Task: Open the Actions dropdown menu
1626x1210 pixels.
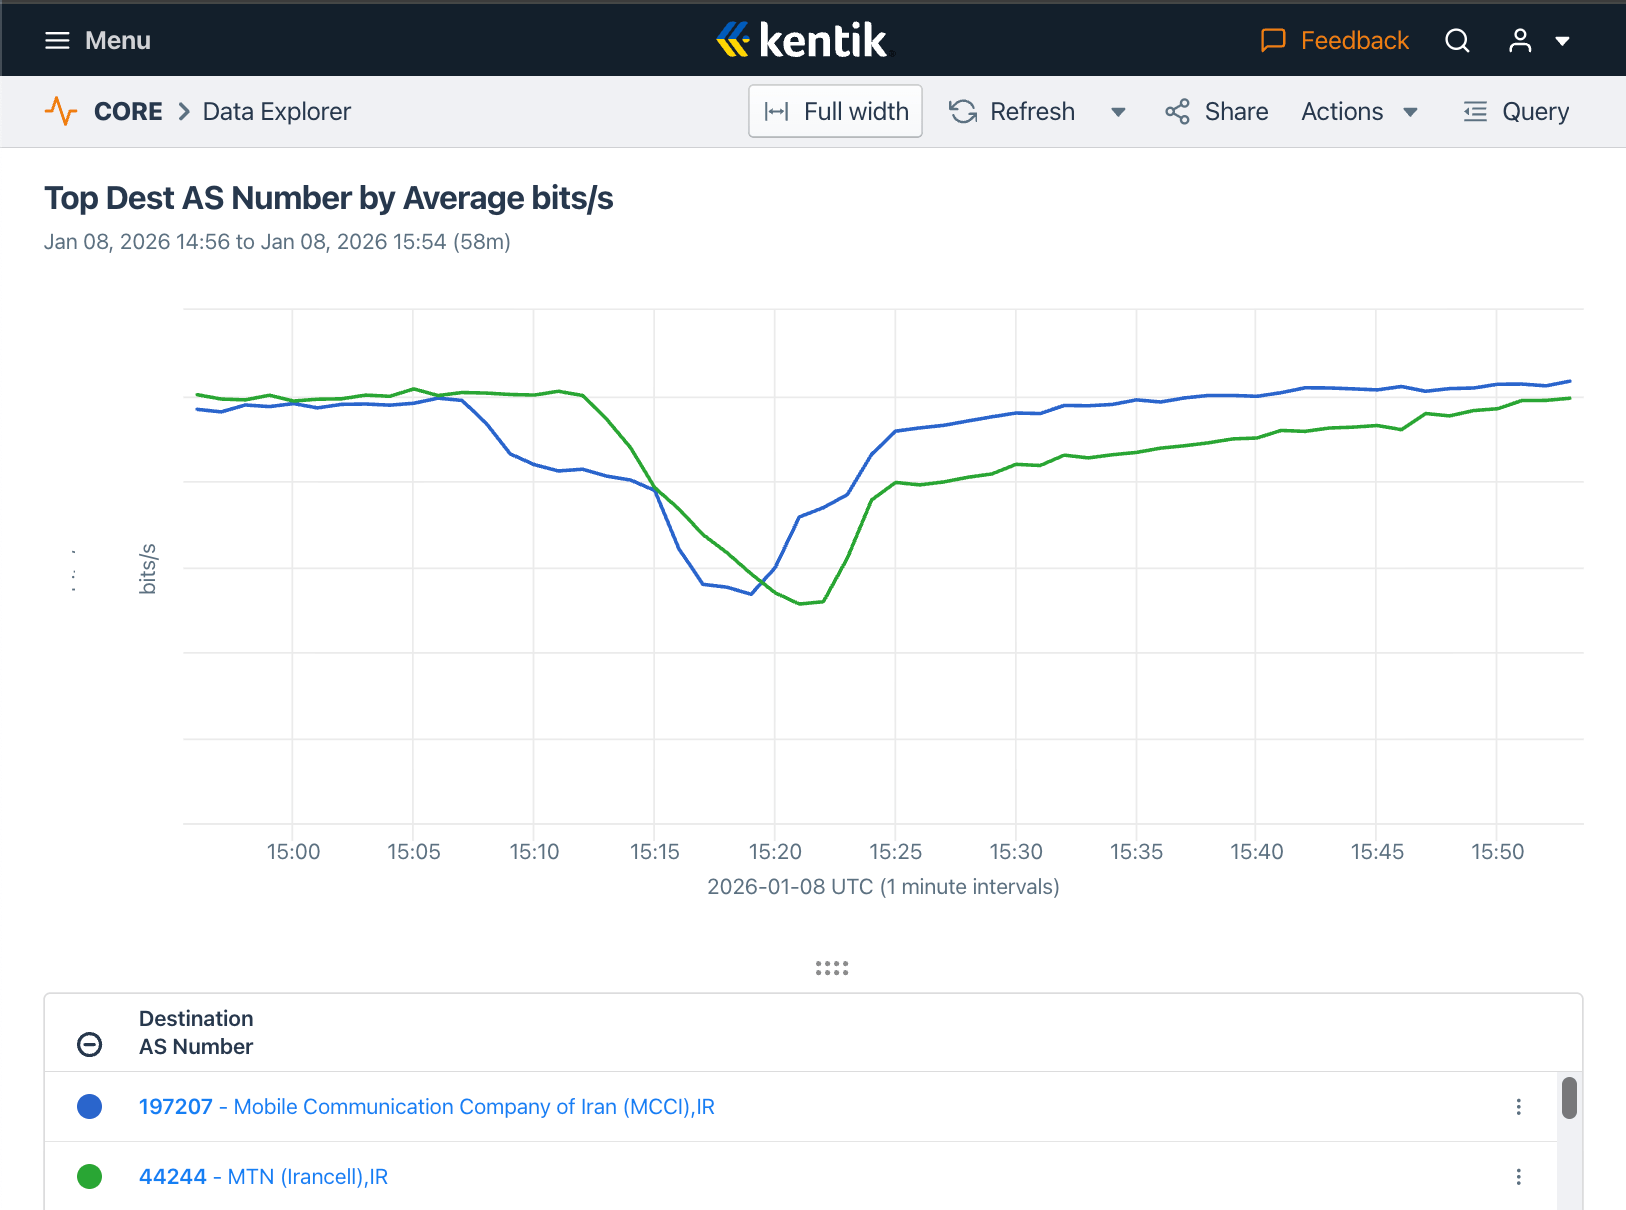Action: click(1359, 111)
